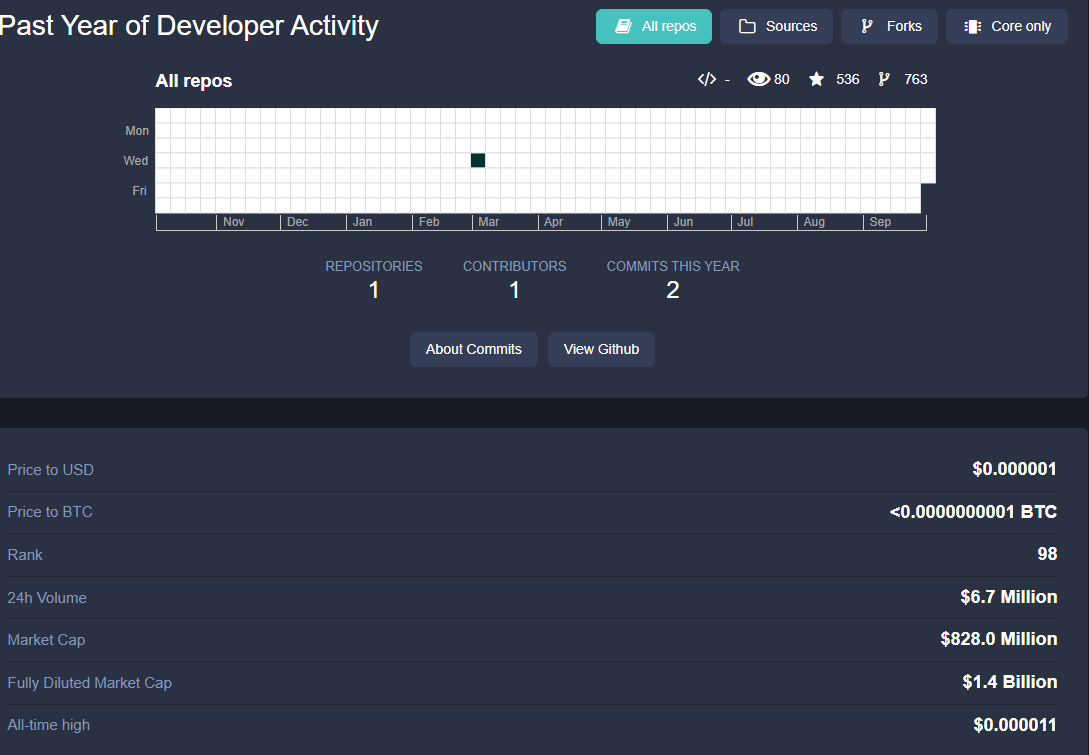
Task: Click the Market Cap label
Action: (x=47, y=640)
